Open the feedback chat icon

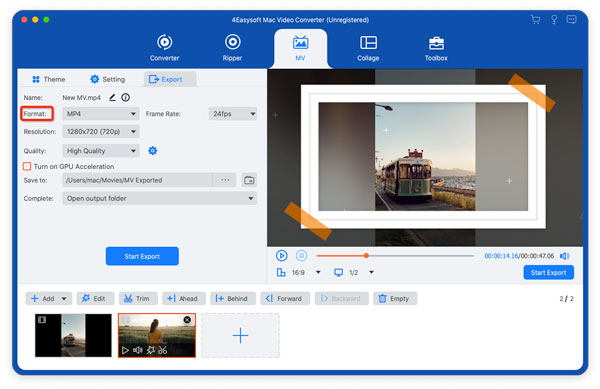coord(571,20)
